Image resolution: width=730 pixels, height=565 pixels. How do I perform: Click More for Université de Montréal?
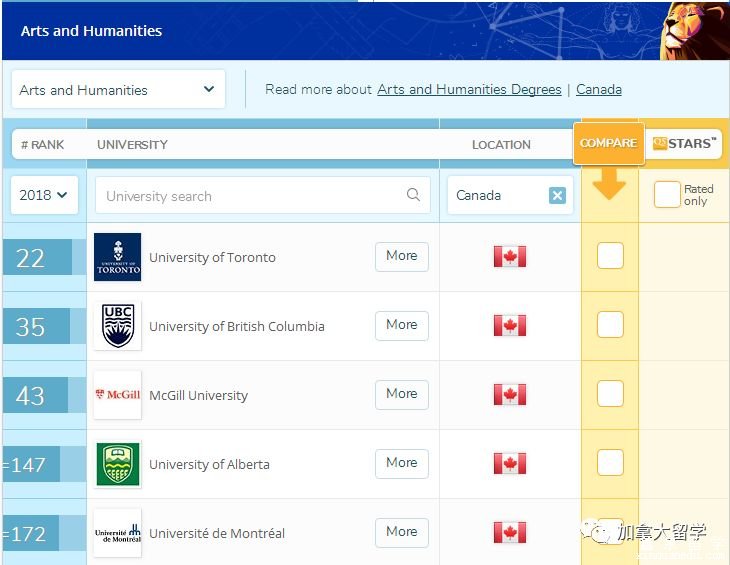click(x=402, y=532)
